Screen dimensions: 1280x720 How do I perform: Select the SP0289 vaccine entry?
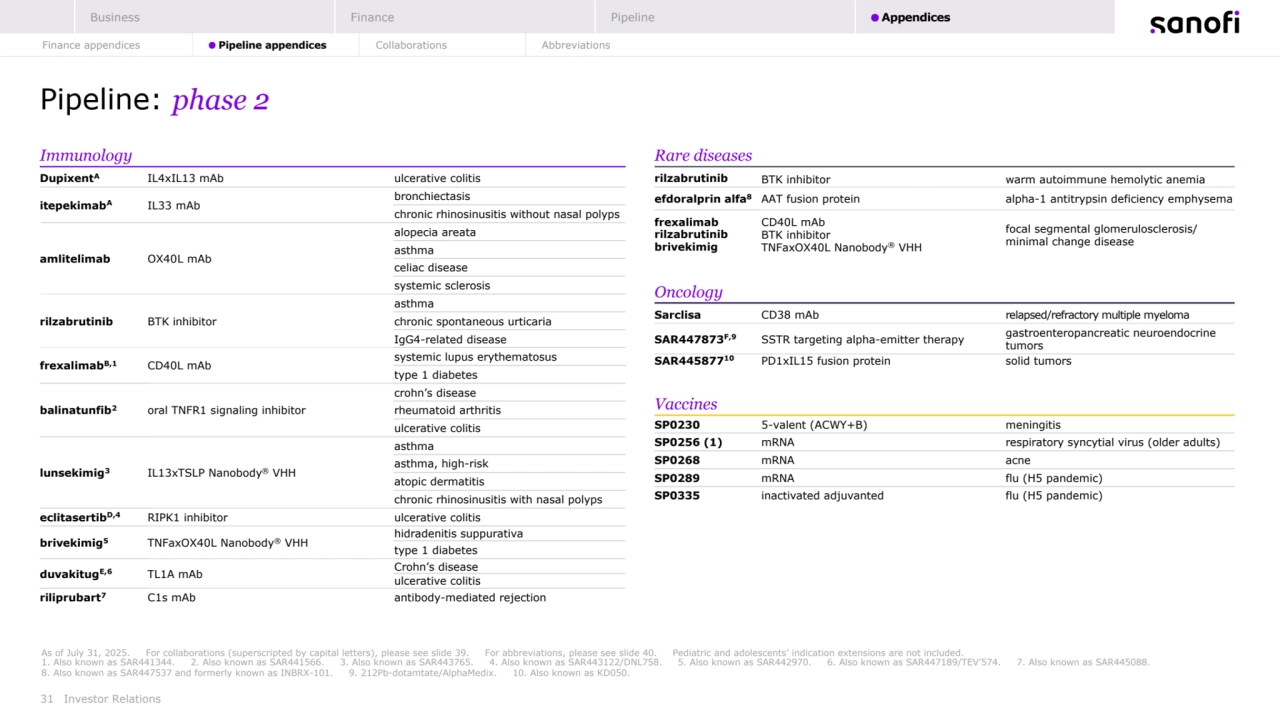[x=677, y=478]
